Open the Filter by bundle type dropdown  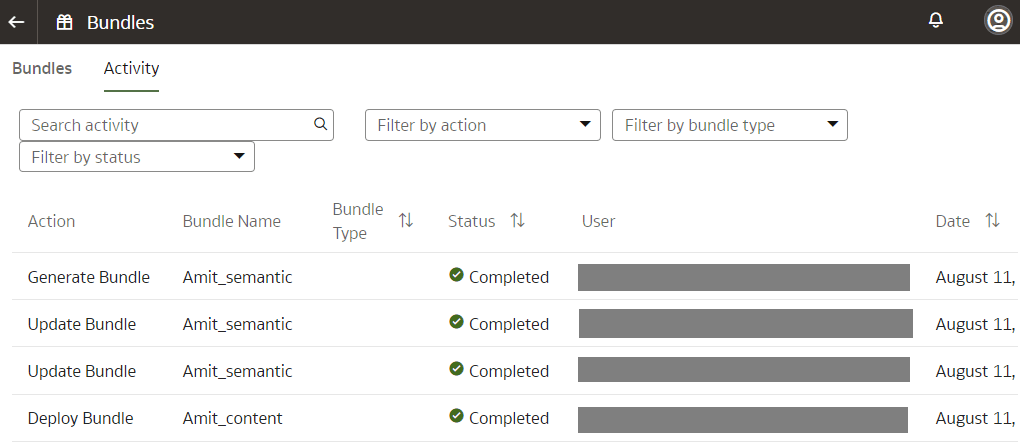point(832,125)
